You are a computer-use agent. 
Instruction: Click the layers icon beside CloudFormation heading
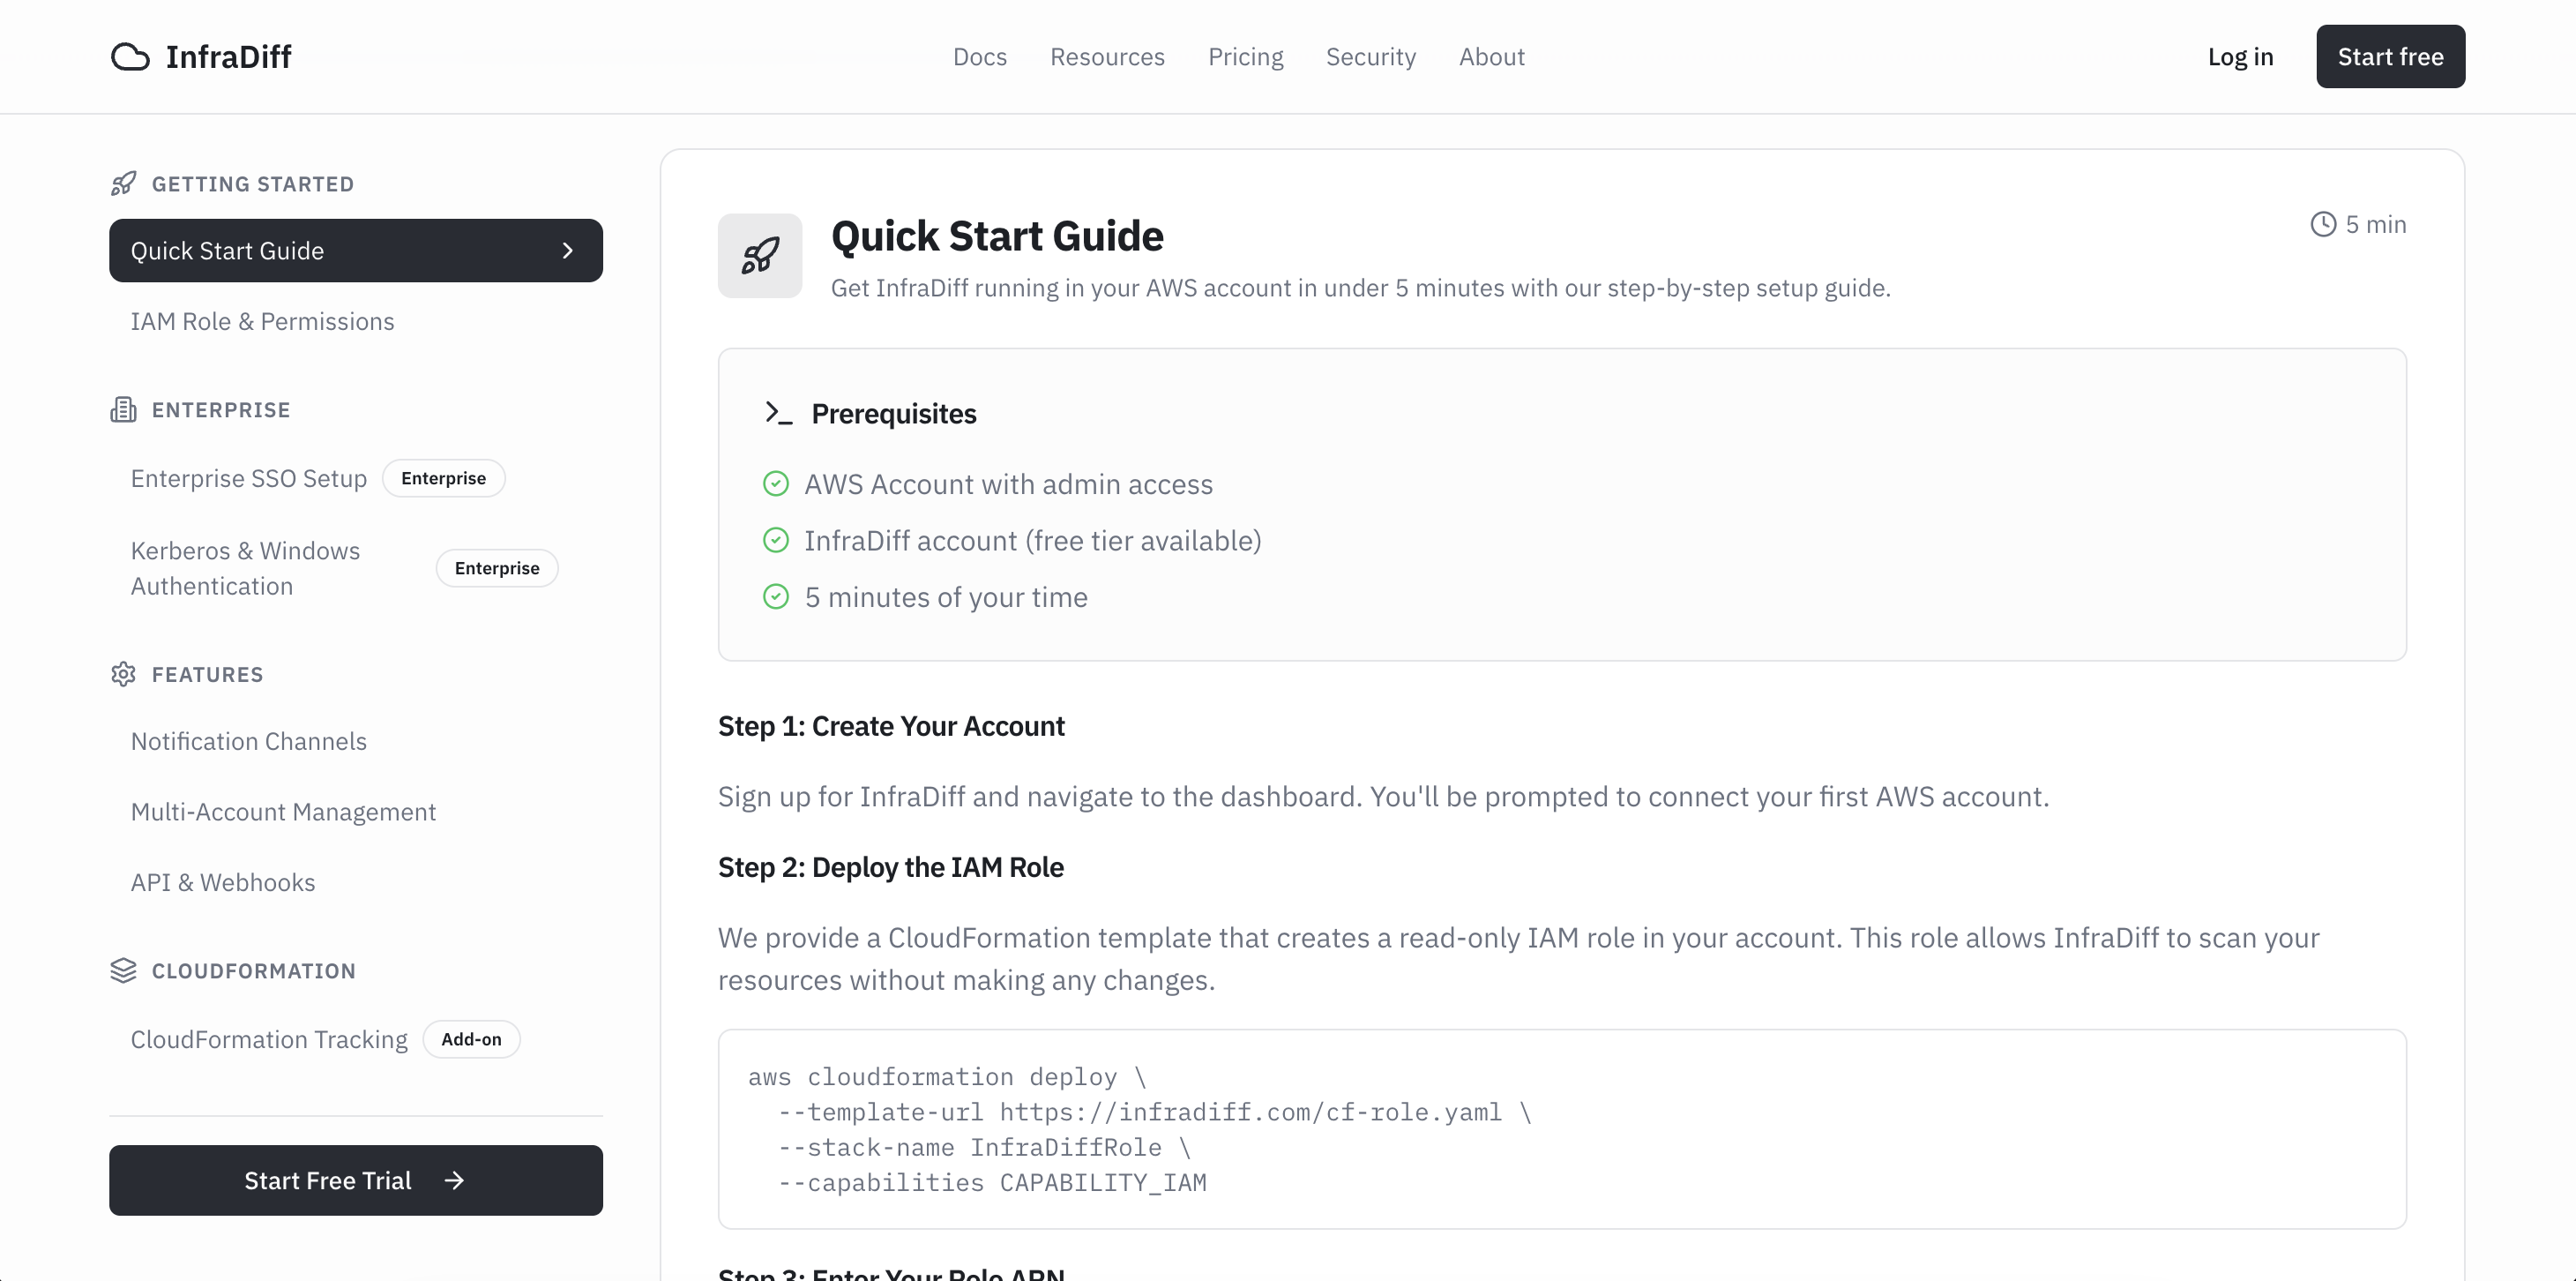click(x=123, y=970)
